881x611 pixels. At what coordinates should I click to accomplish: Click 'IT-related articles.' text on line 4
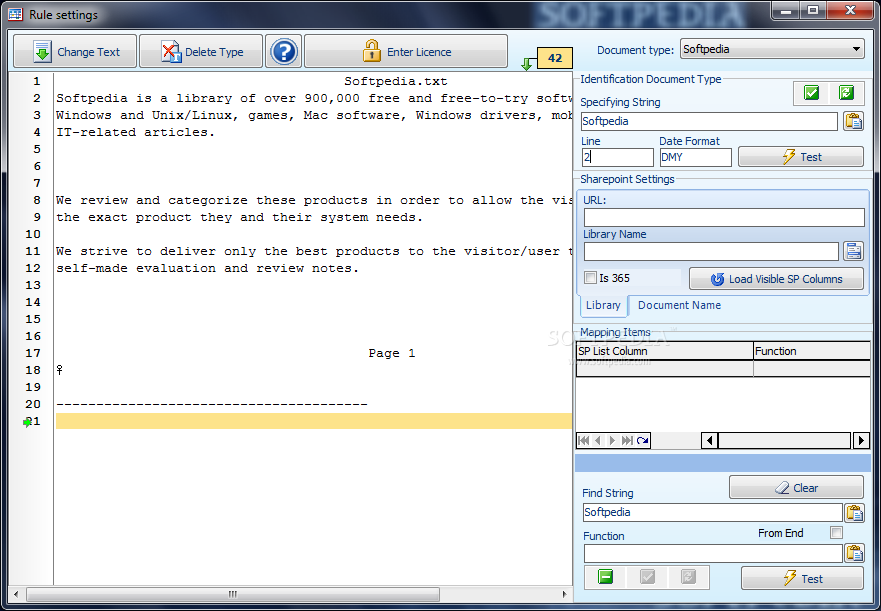coord(135,132)
